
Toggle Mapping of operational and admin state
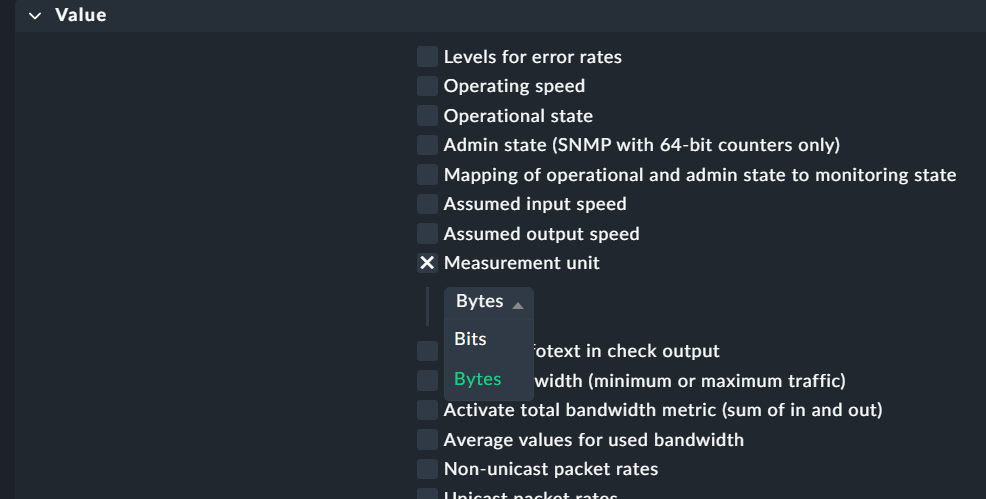pos(427,175)
